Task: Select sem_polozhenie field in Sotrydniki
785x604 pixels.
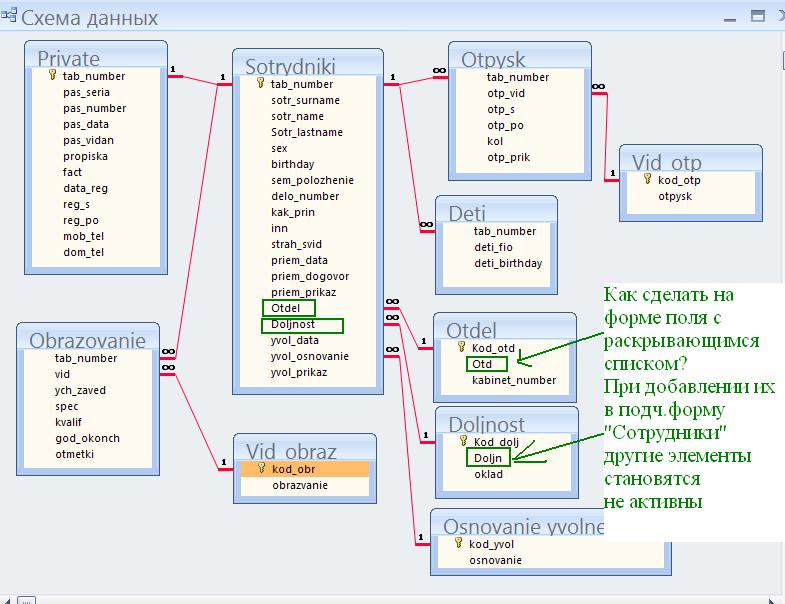Action: tap(312, 180)
